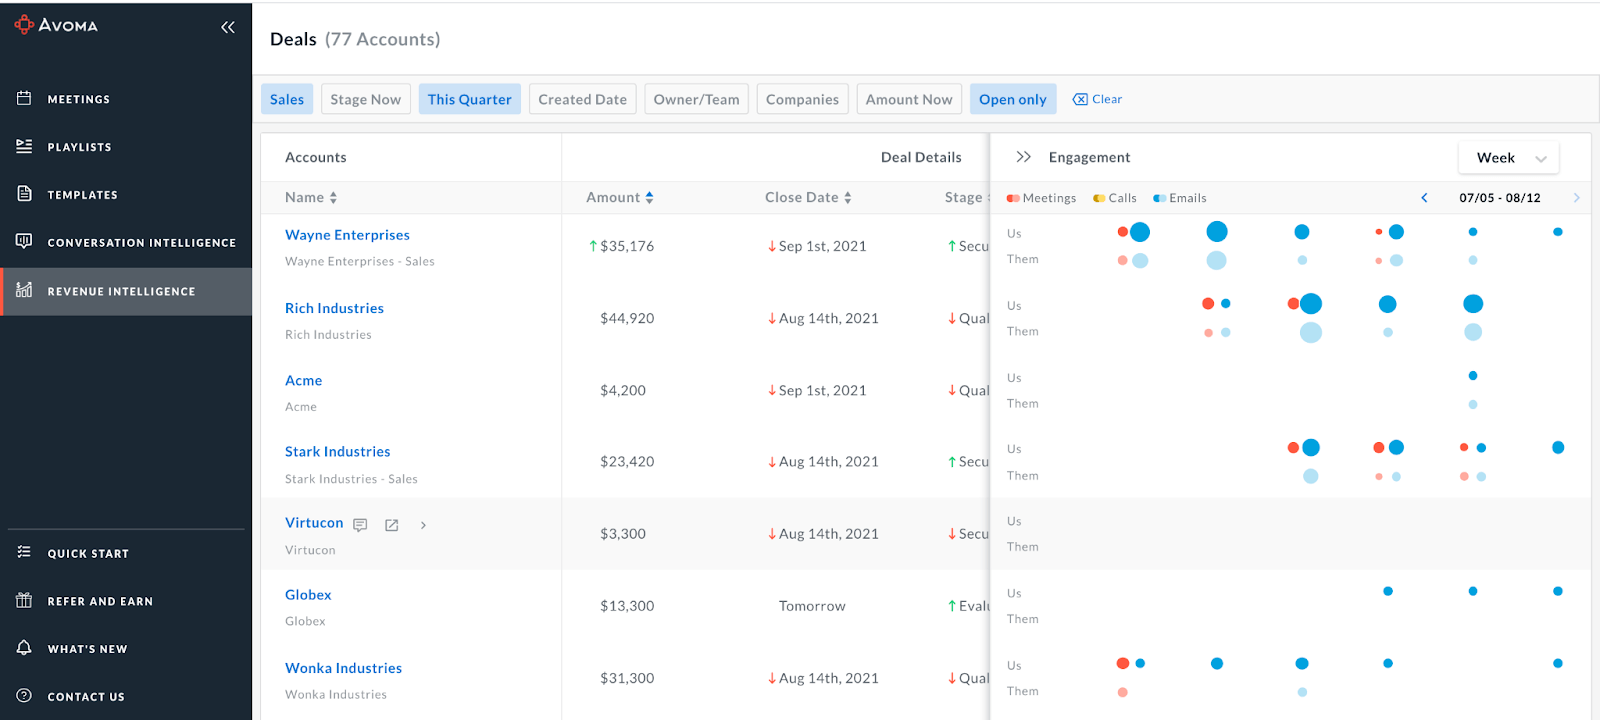Screen dimensions: 1600x720
Task: Toggle the Open only filter
Action: click(1012, 99)
